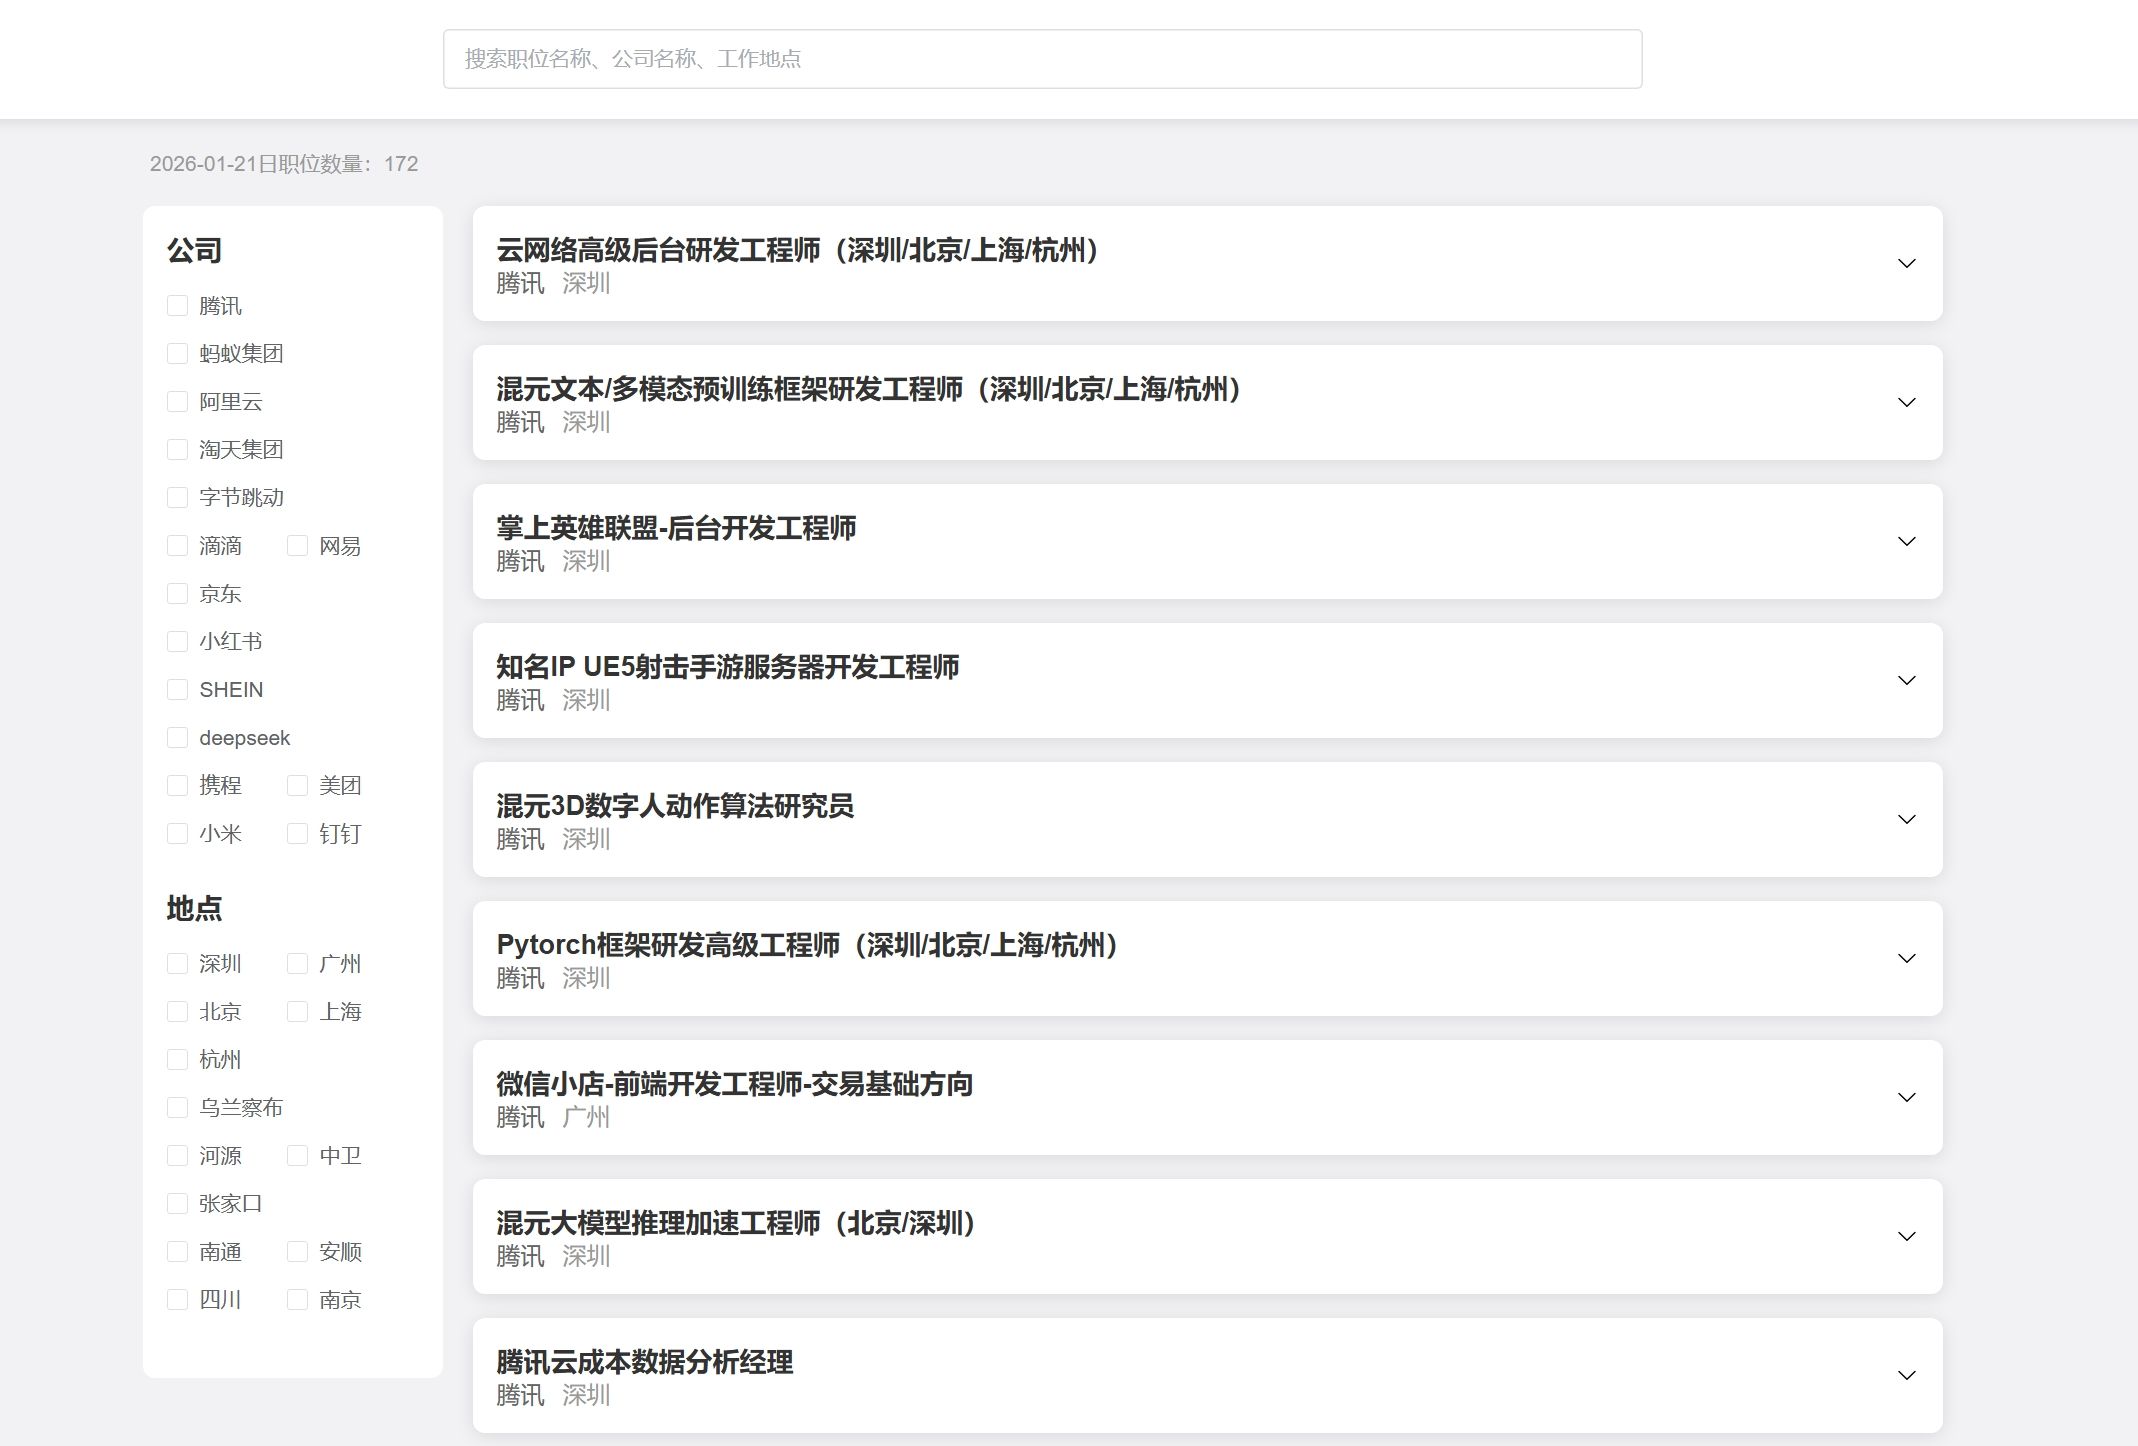This screenshot has width=2138, height=1446.
Task: Check the 深圳 location filter
Action: pos(178,964)
